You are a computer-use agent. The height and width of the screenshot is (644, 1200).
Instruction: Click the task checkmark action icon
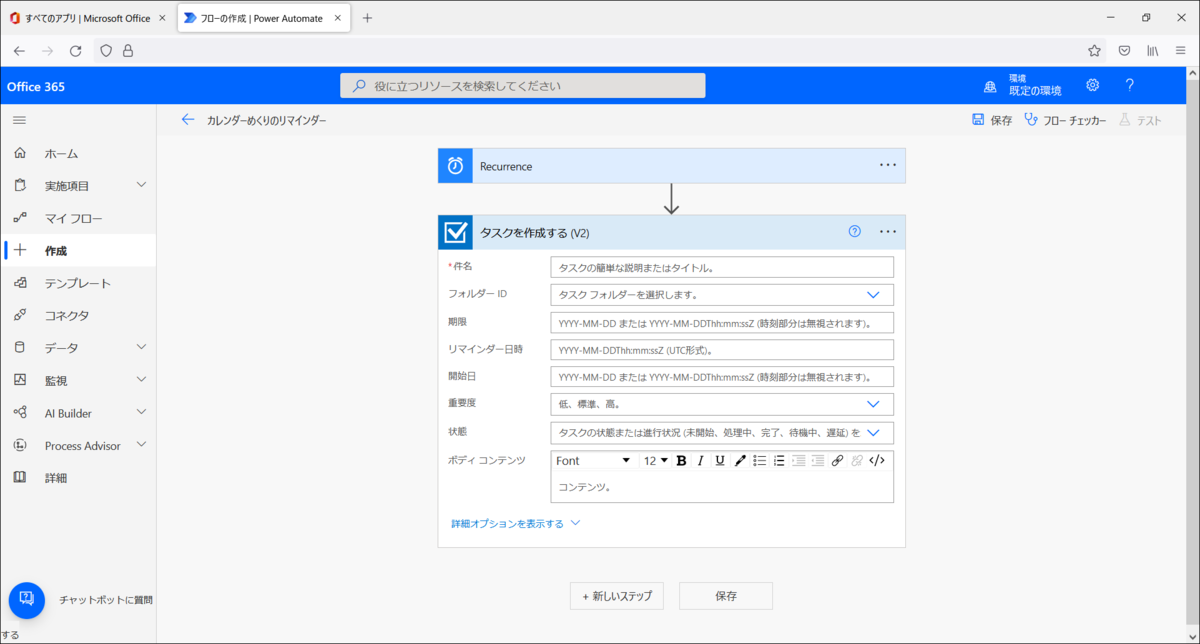pos(455,232)
